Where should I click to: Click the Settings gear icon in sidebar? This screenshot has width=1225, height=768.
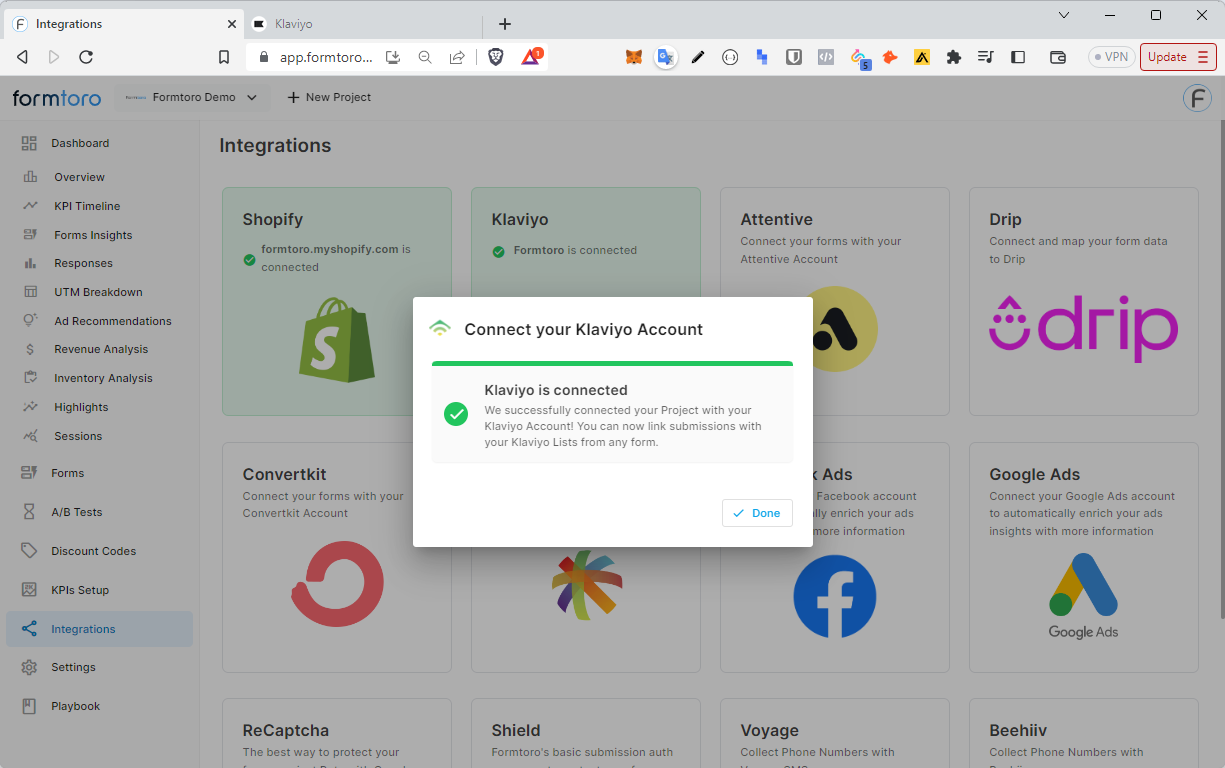29,667
